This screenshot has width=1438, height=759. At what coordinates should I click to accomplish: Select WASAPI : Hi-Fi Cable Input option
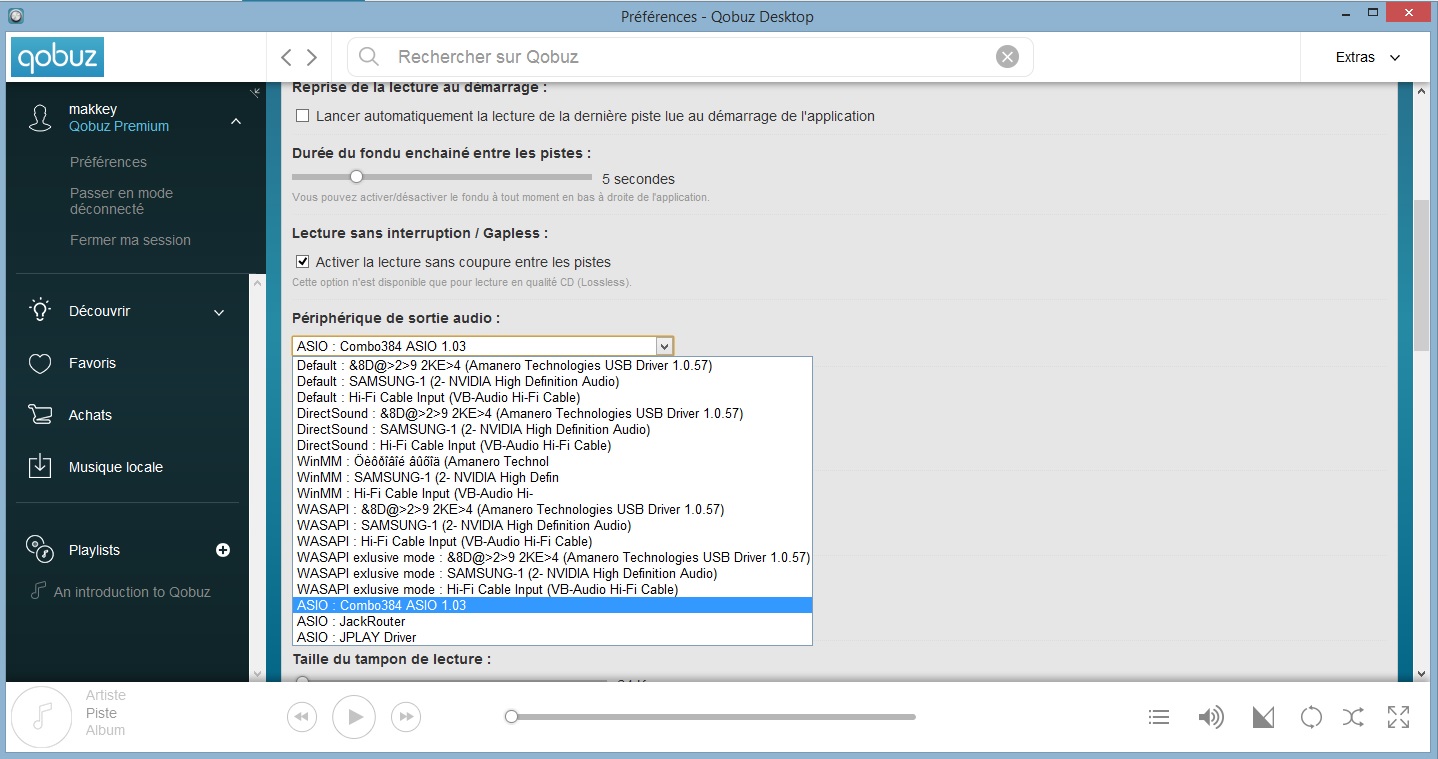click(x=552, y=541)
